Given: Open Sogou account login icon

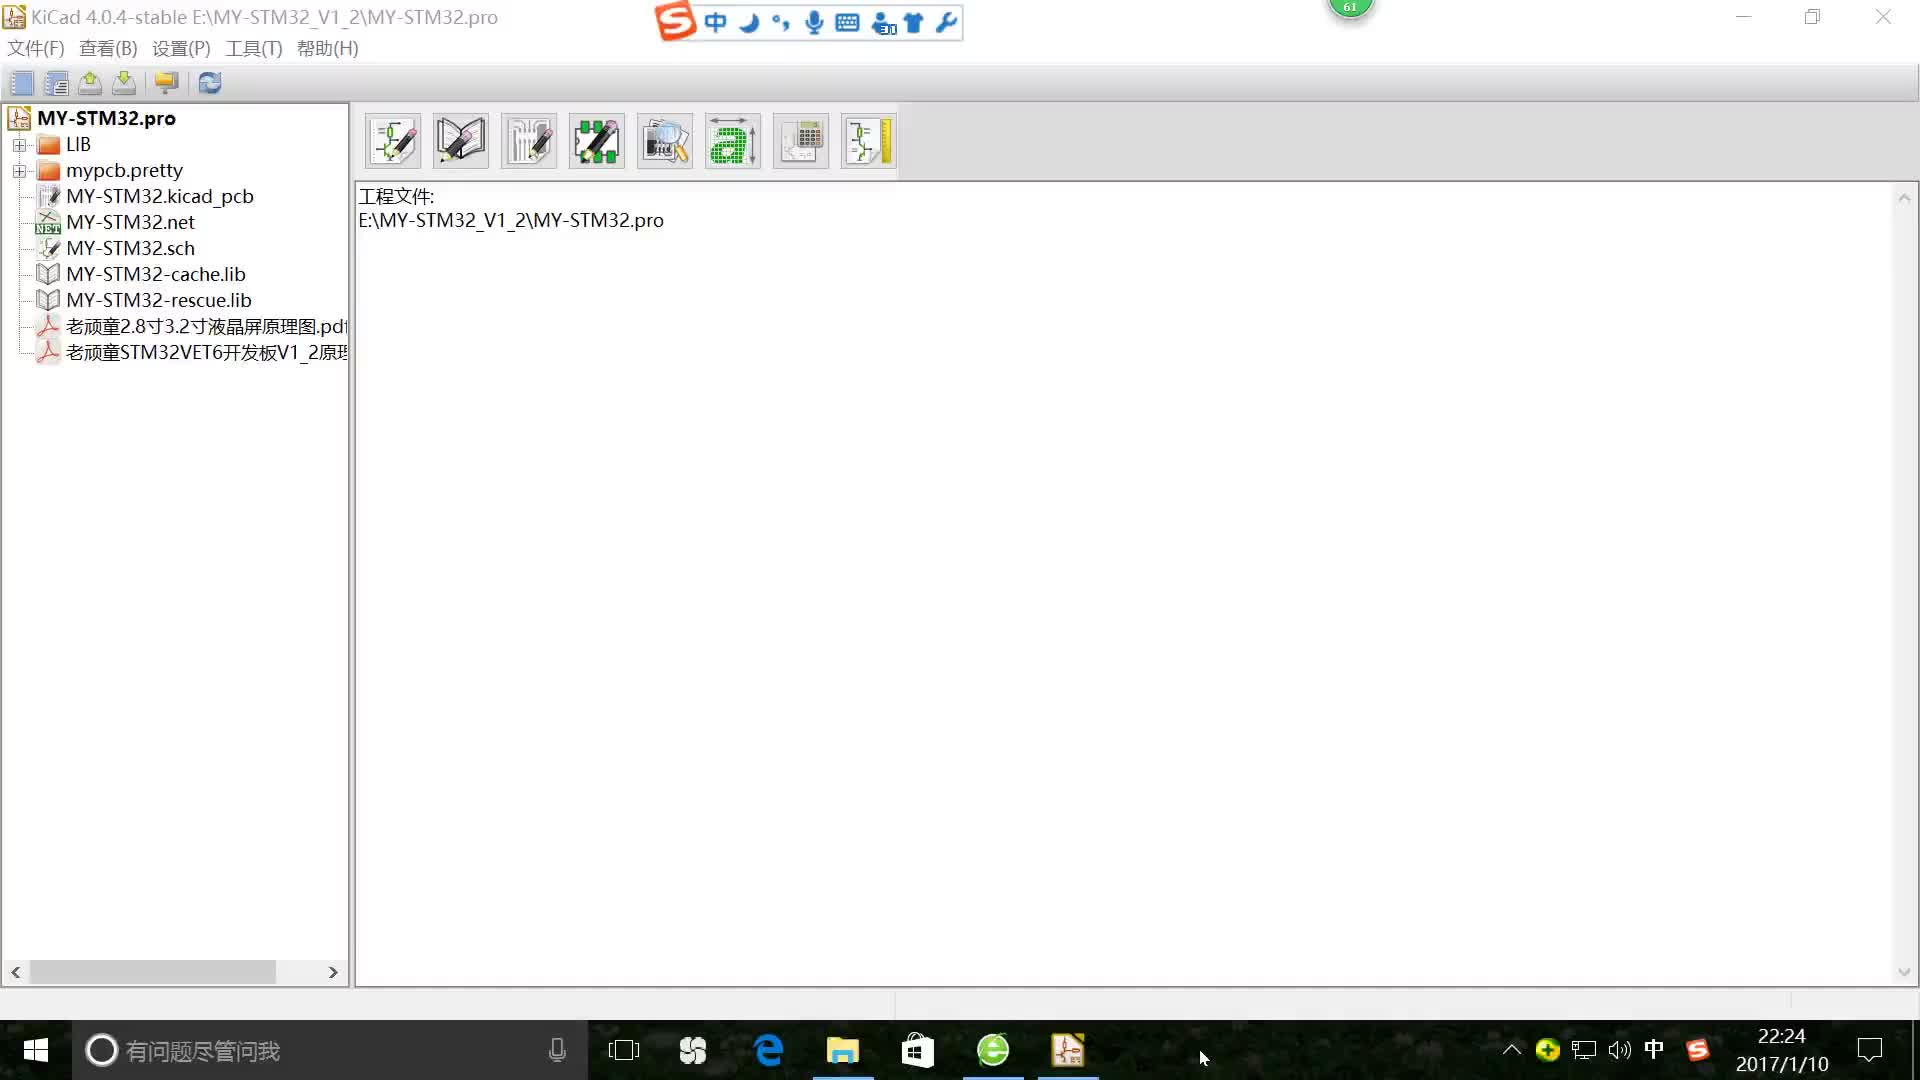Looking at the screenshot, I should pos(883,22).
